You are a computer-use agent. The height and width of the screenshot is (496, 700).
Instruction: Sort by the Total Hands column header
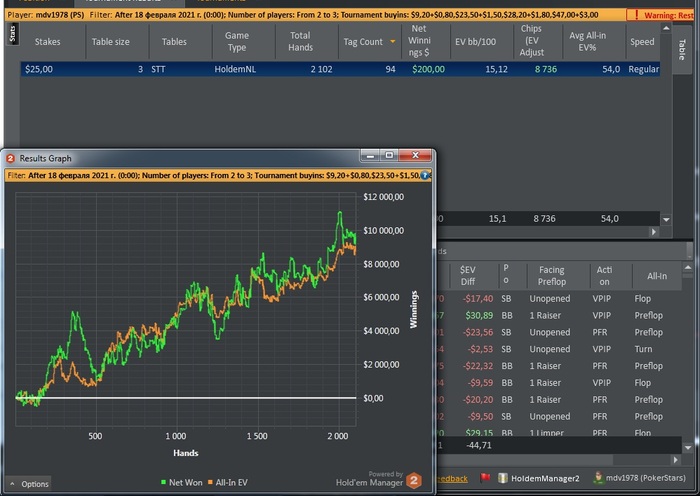tap(300, 42)
